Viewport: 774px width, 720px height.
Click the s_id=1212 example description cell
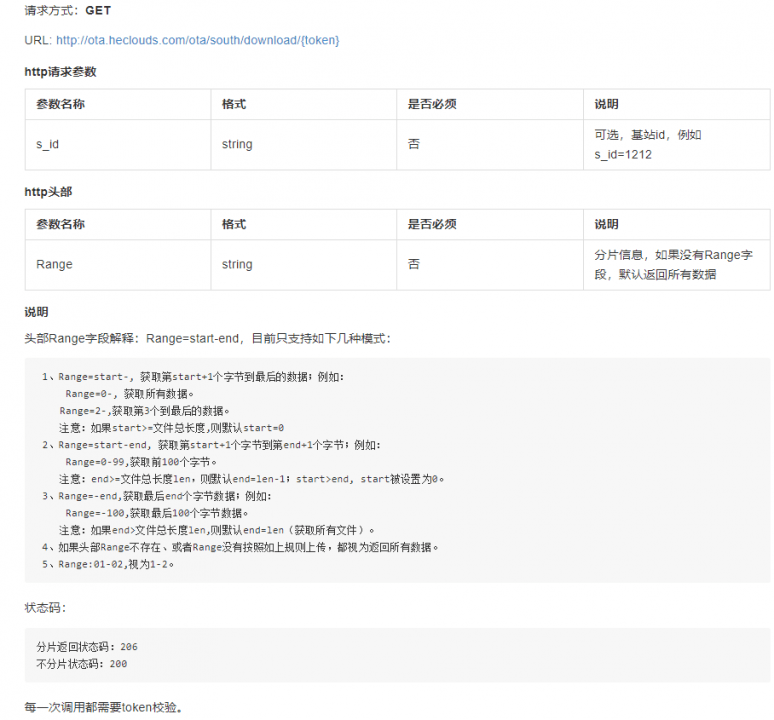pyautogui.click(x=676, y=145)
